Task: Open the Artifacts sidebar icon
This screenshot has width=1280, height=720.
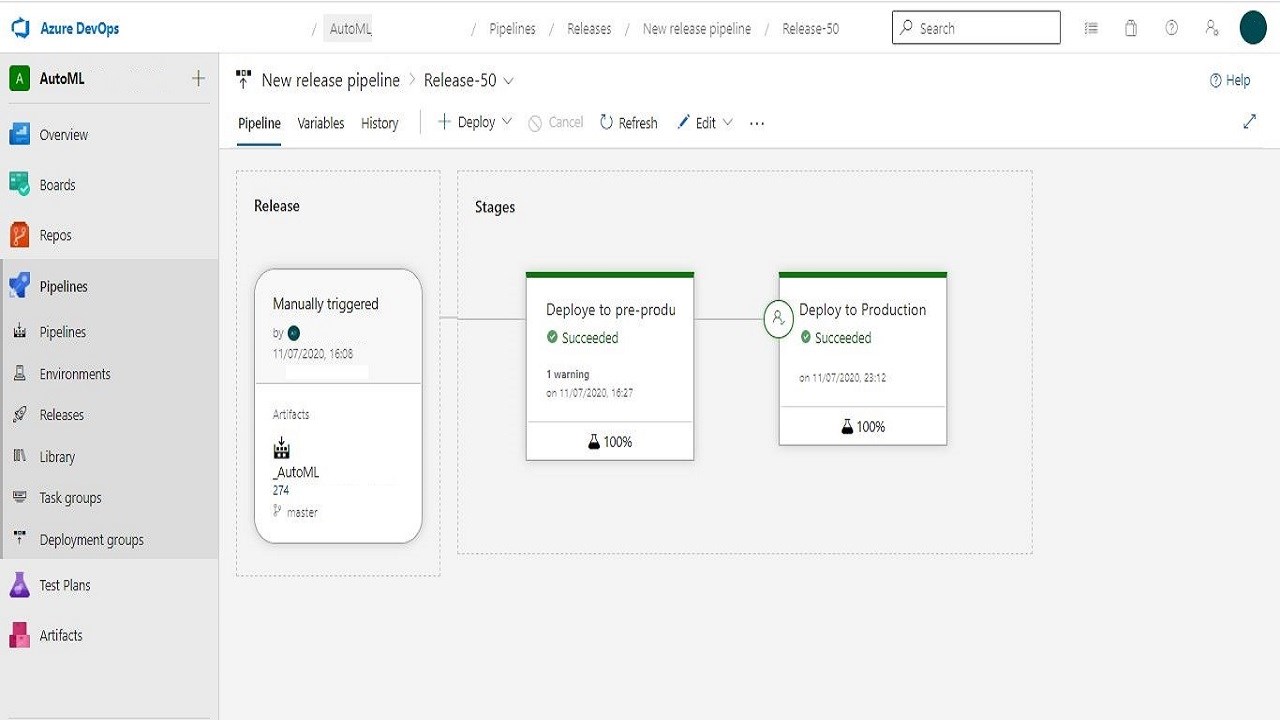Action: [20, 635]
